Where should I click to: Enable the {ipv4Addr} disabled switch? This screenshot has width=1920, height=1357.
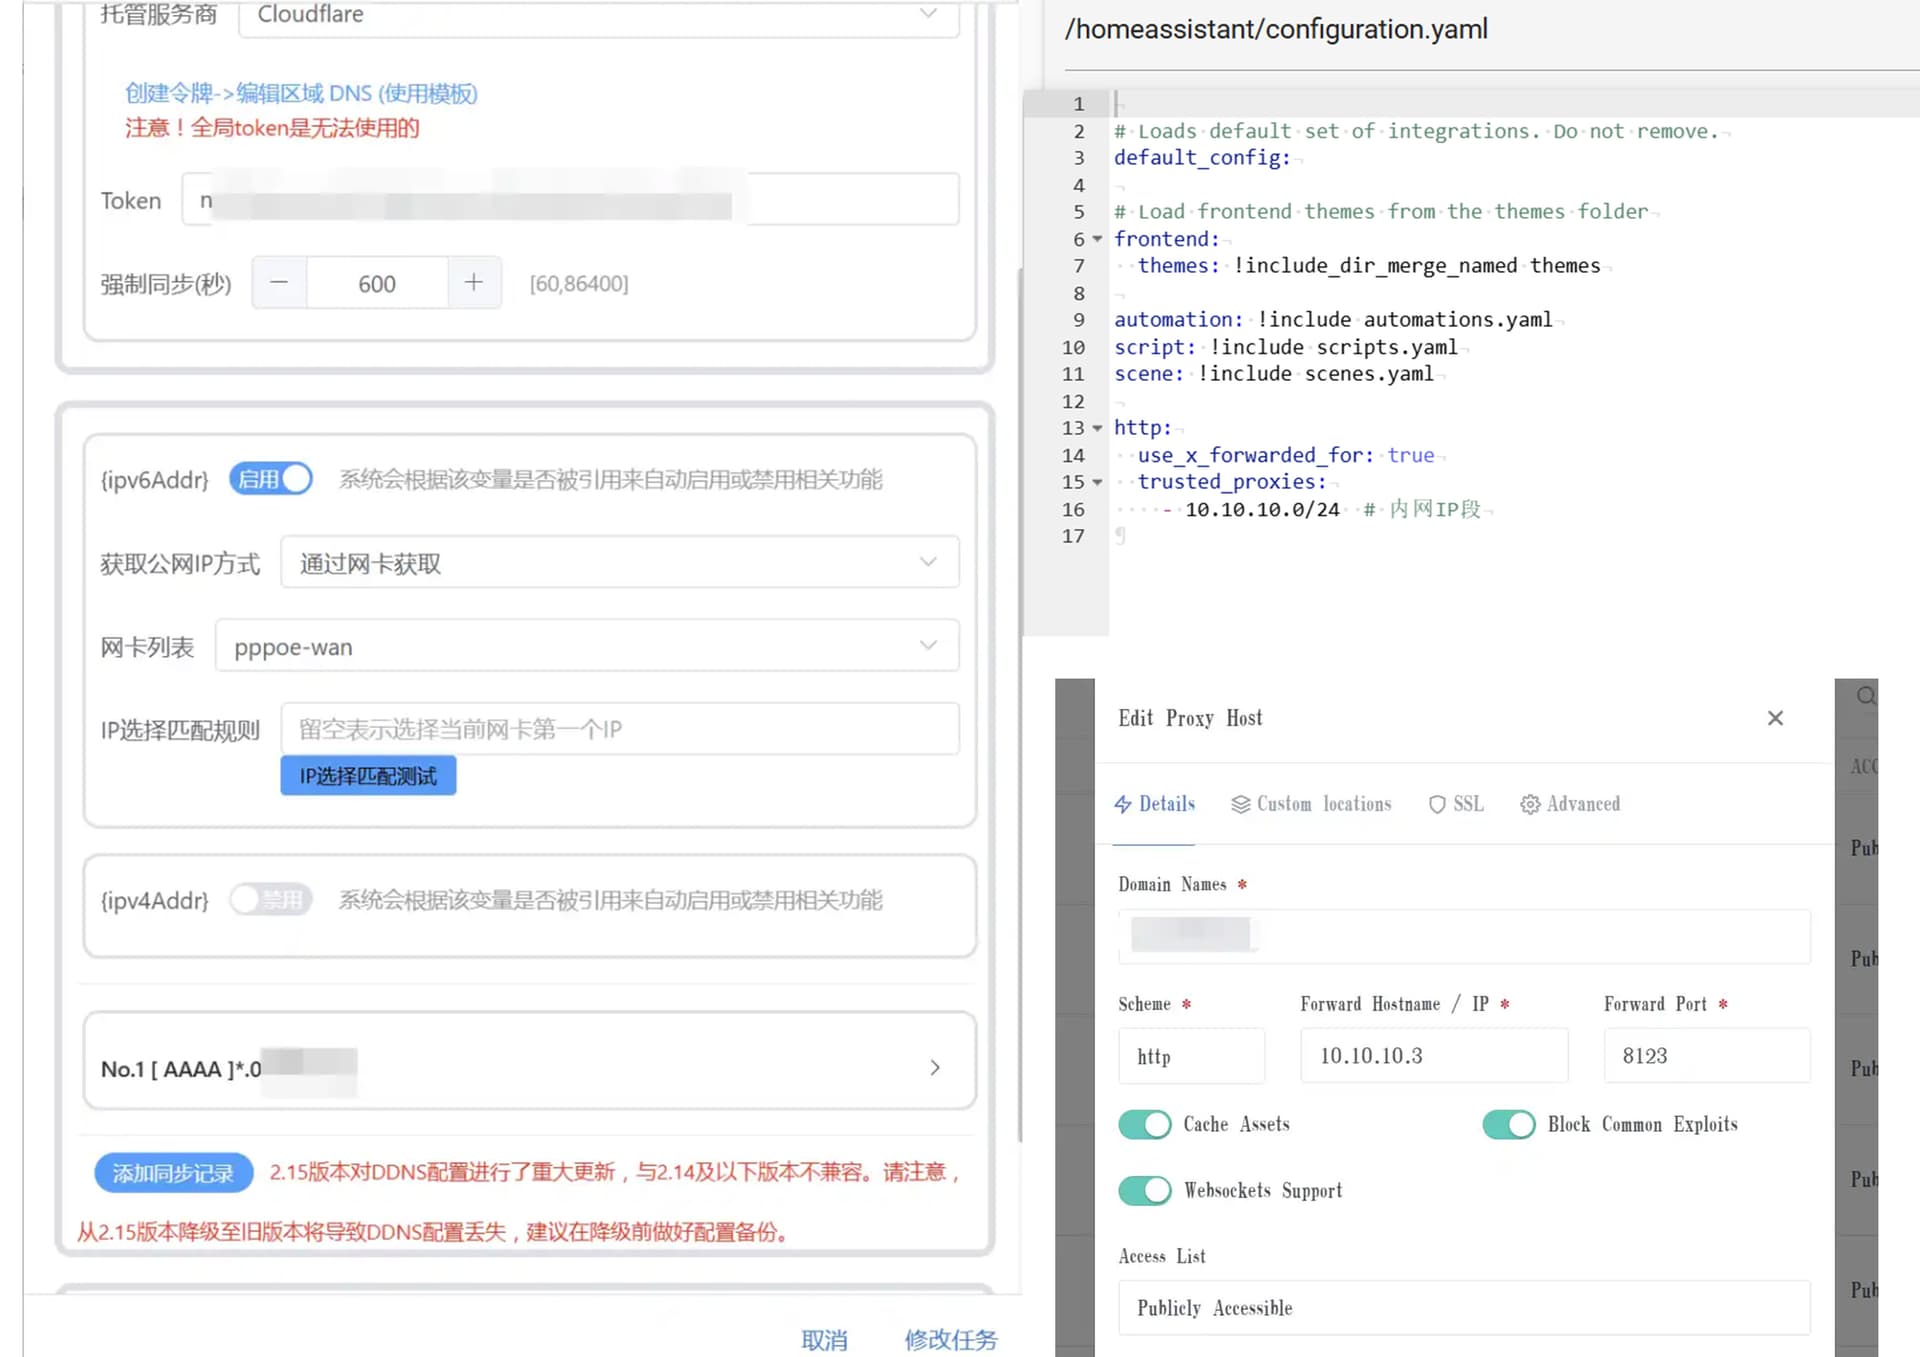tap(271, 900)
